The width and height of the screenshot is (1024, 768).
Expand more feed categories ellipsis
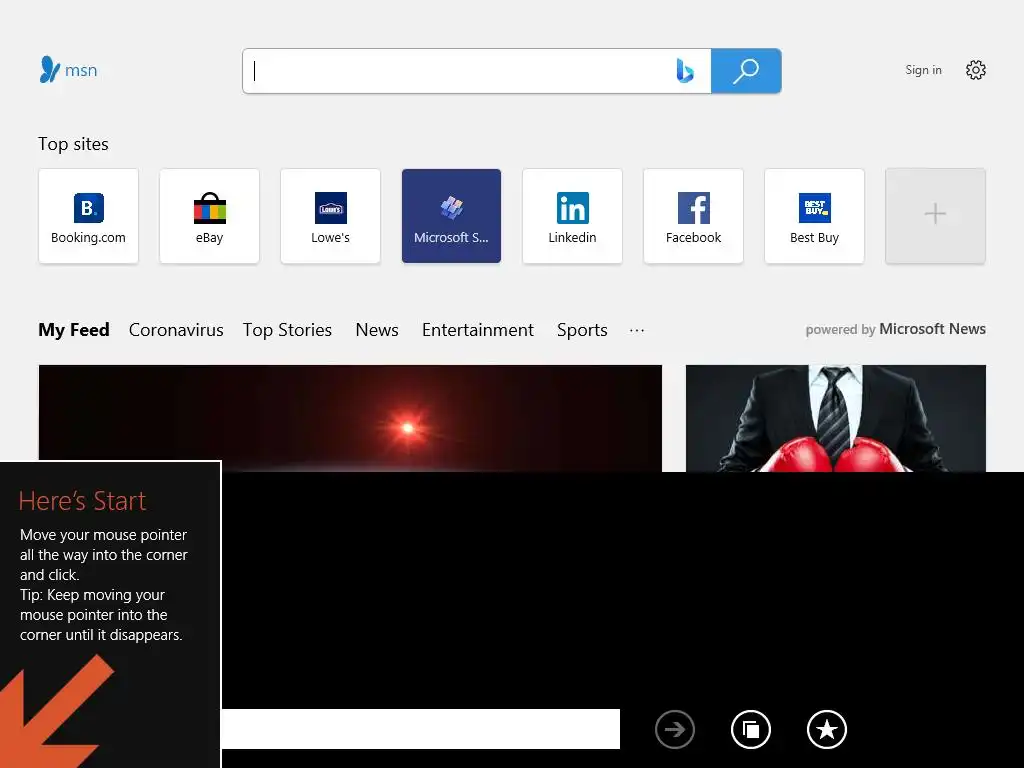click(x=637, y=330)
